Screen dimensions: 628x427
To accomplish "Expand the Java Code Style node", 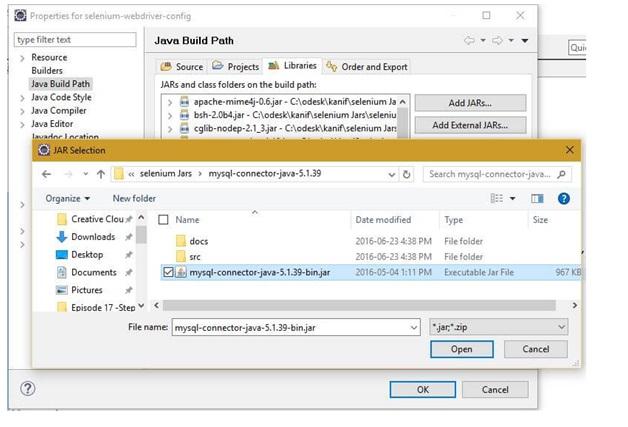I will point(22,98).
